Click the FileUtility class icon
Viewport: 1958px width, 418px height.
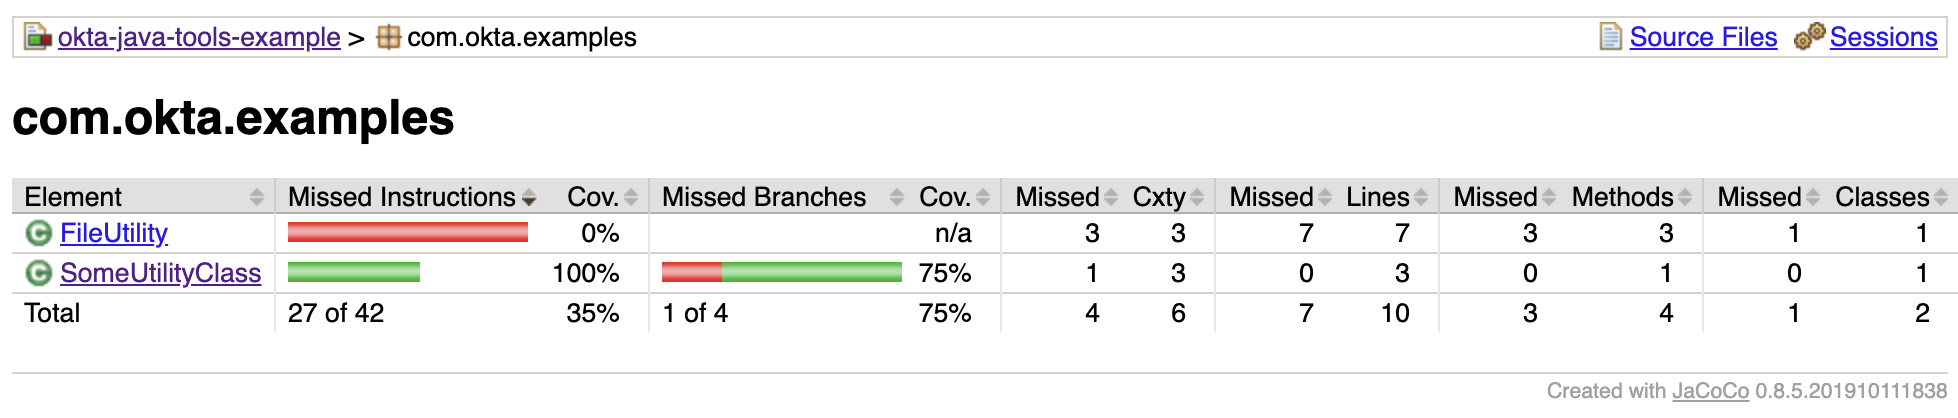point(38,234)
